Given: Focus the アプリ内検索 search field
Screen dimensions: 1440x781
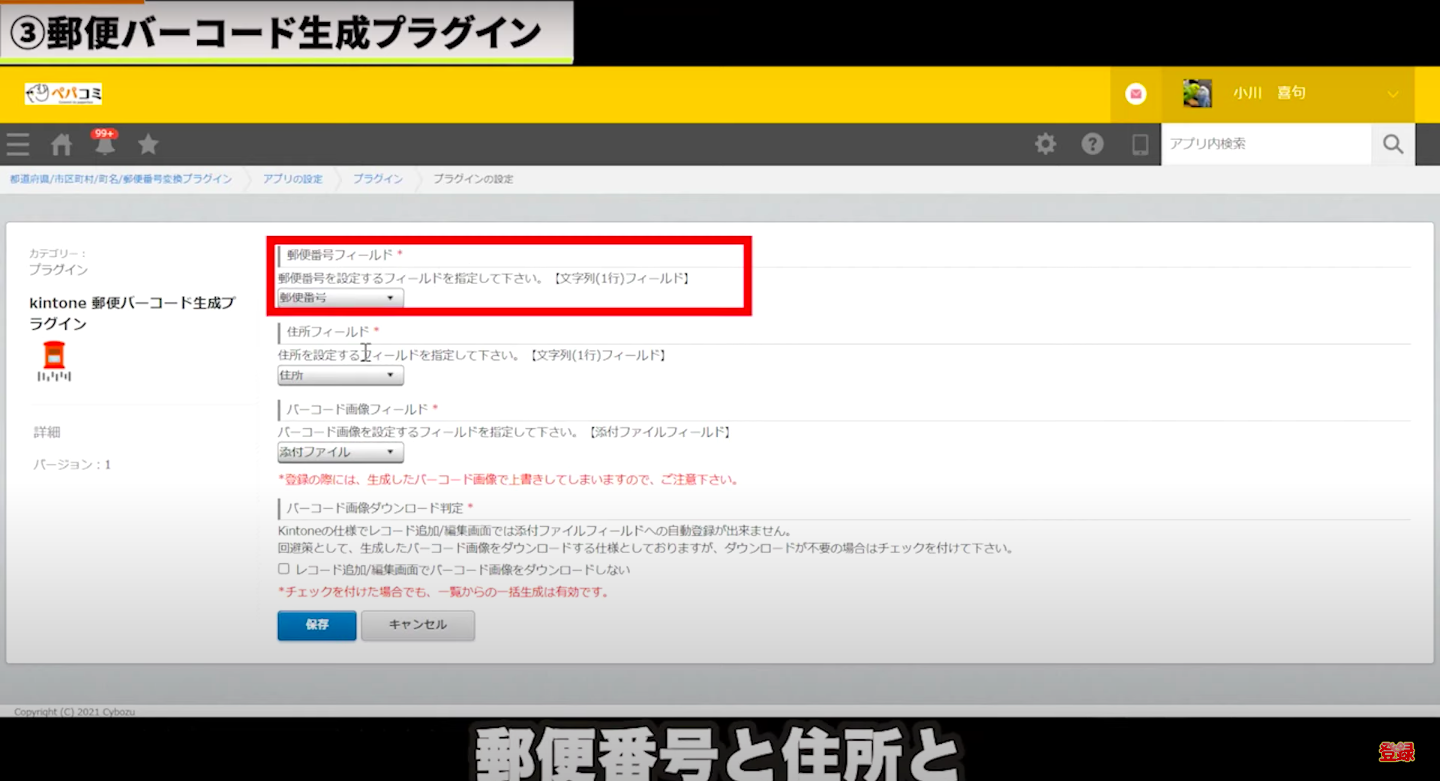Looking at the screenshot, I should click(1265, 144).
